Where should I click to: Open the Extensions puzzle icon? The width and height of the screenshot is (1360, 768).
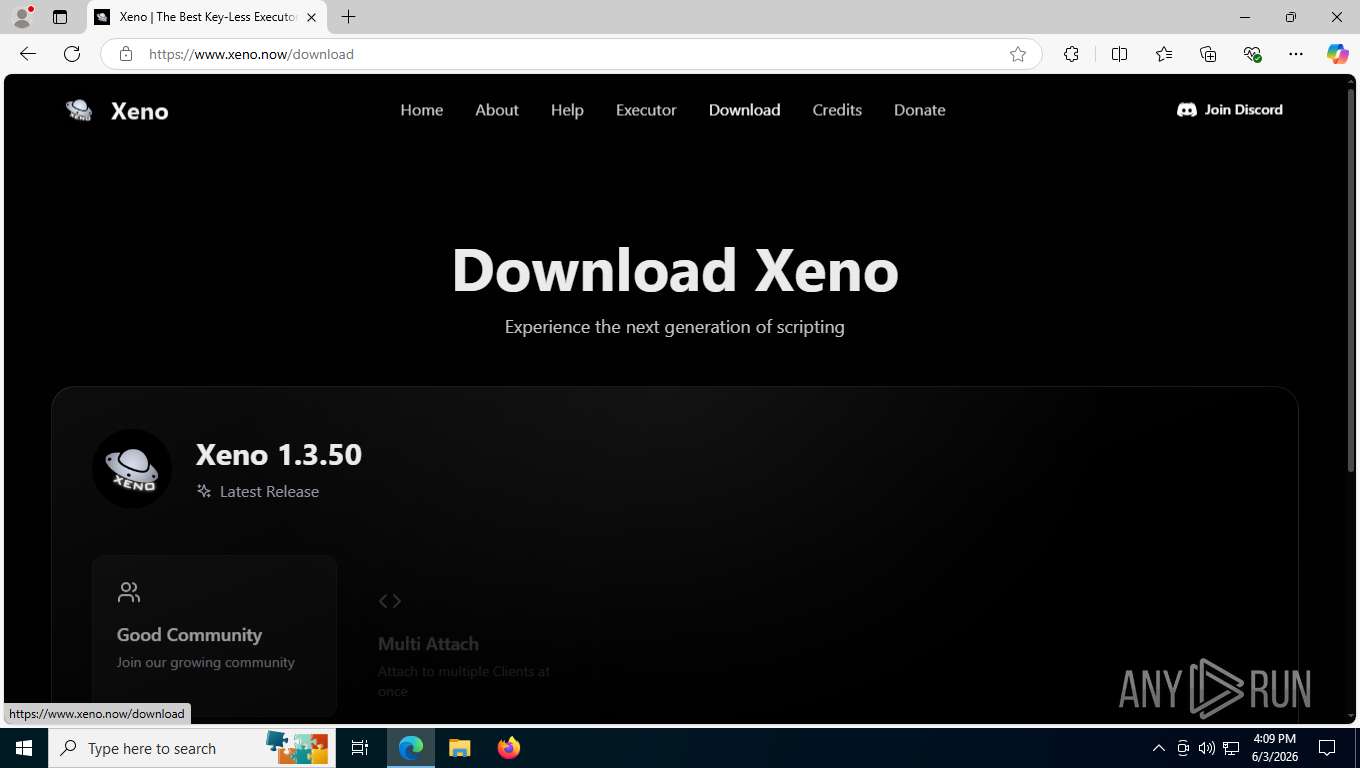pos(1071,54)
